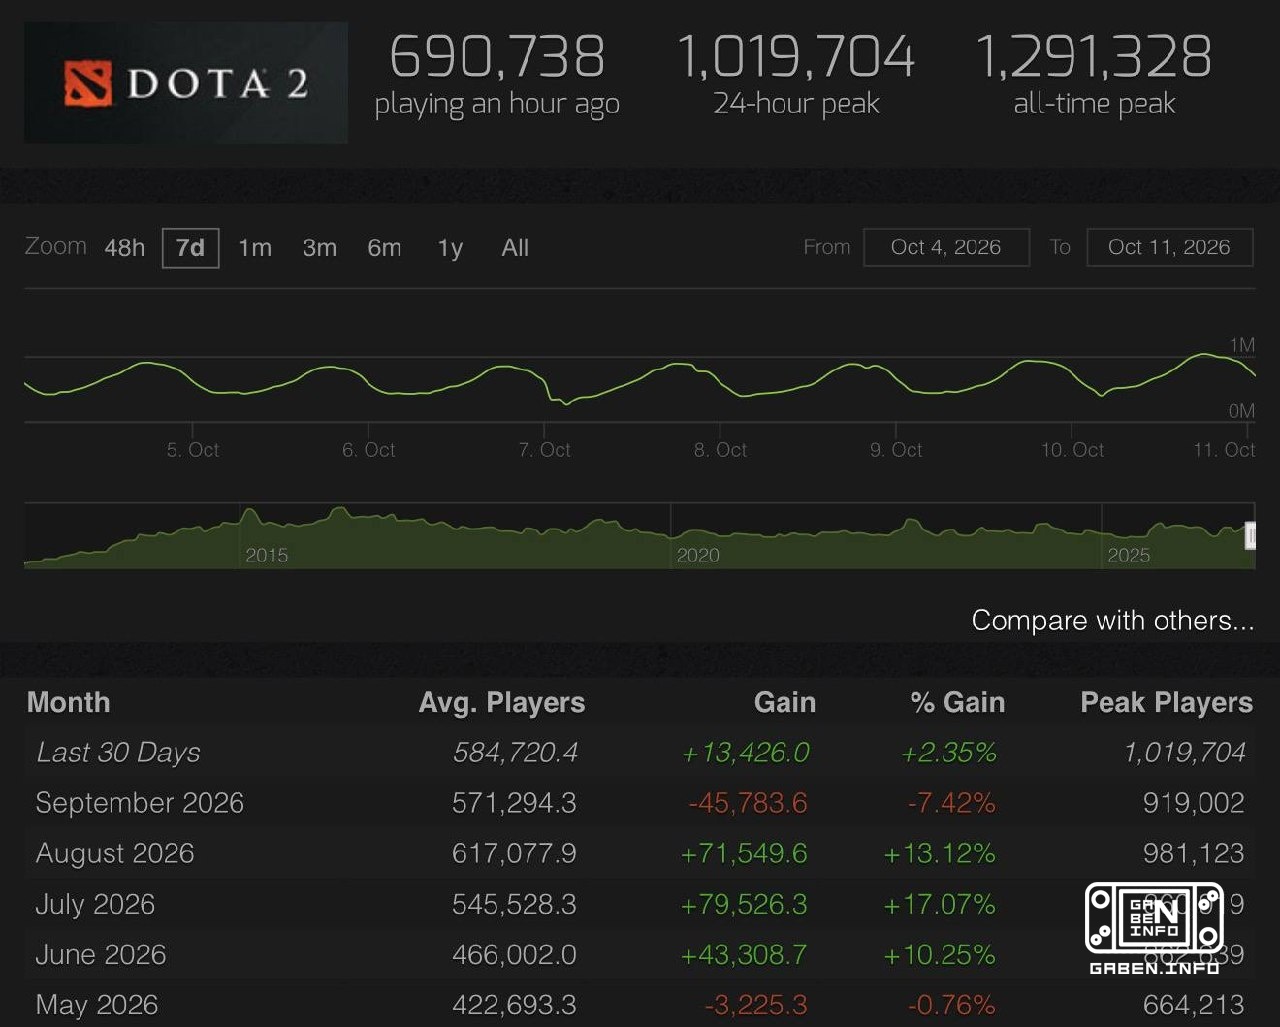The height and width of the screenshot is (1027, 1280).
Task: Select the June 2026 row label
Action: (101, 954)
